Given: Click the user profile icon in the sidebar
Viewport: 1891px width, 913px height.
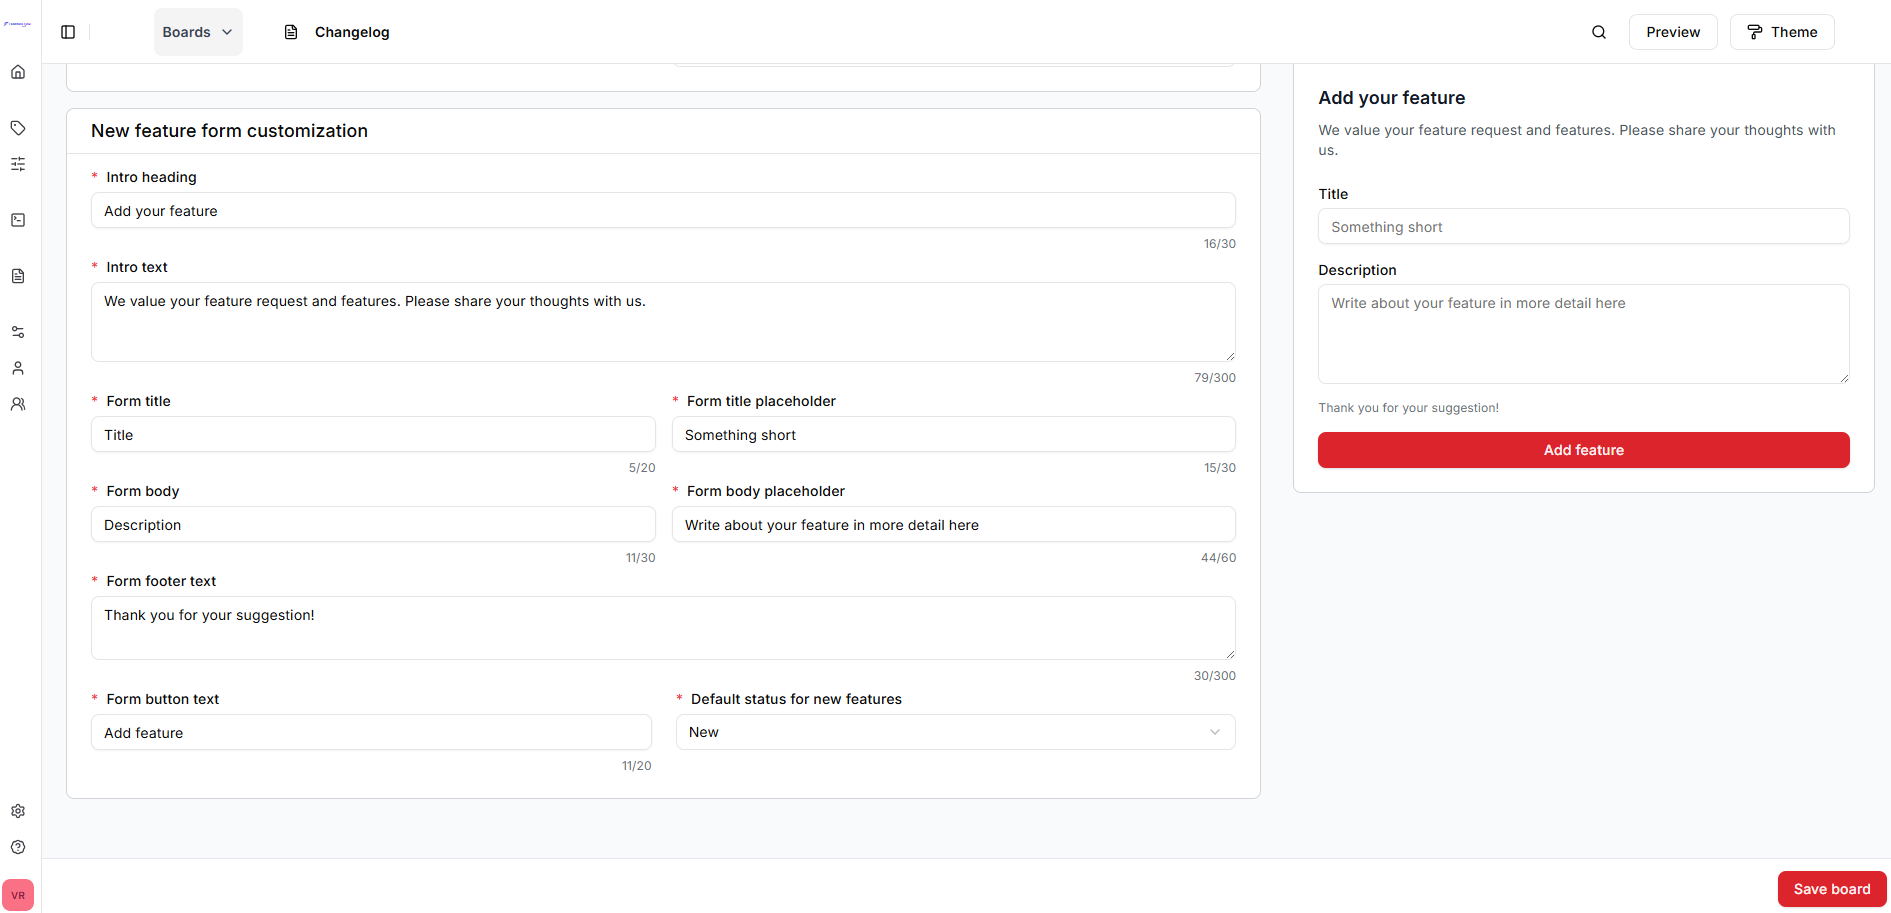Looking at the screenshot, I should (x=18, y=367).
